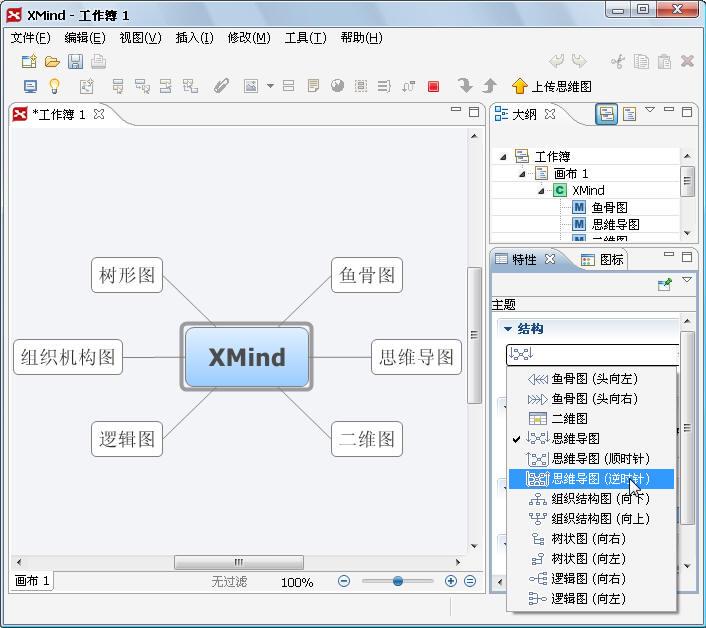Open the 工具(T) menu
This screenshot has width=706, height=628.
pyautogui.click(x=305, y=38)
